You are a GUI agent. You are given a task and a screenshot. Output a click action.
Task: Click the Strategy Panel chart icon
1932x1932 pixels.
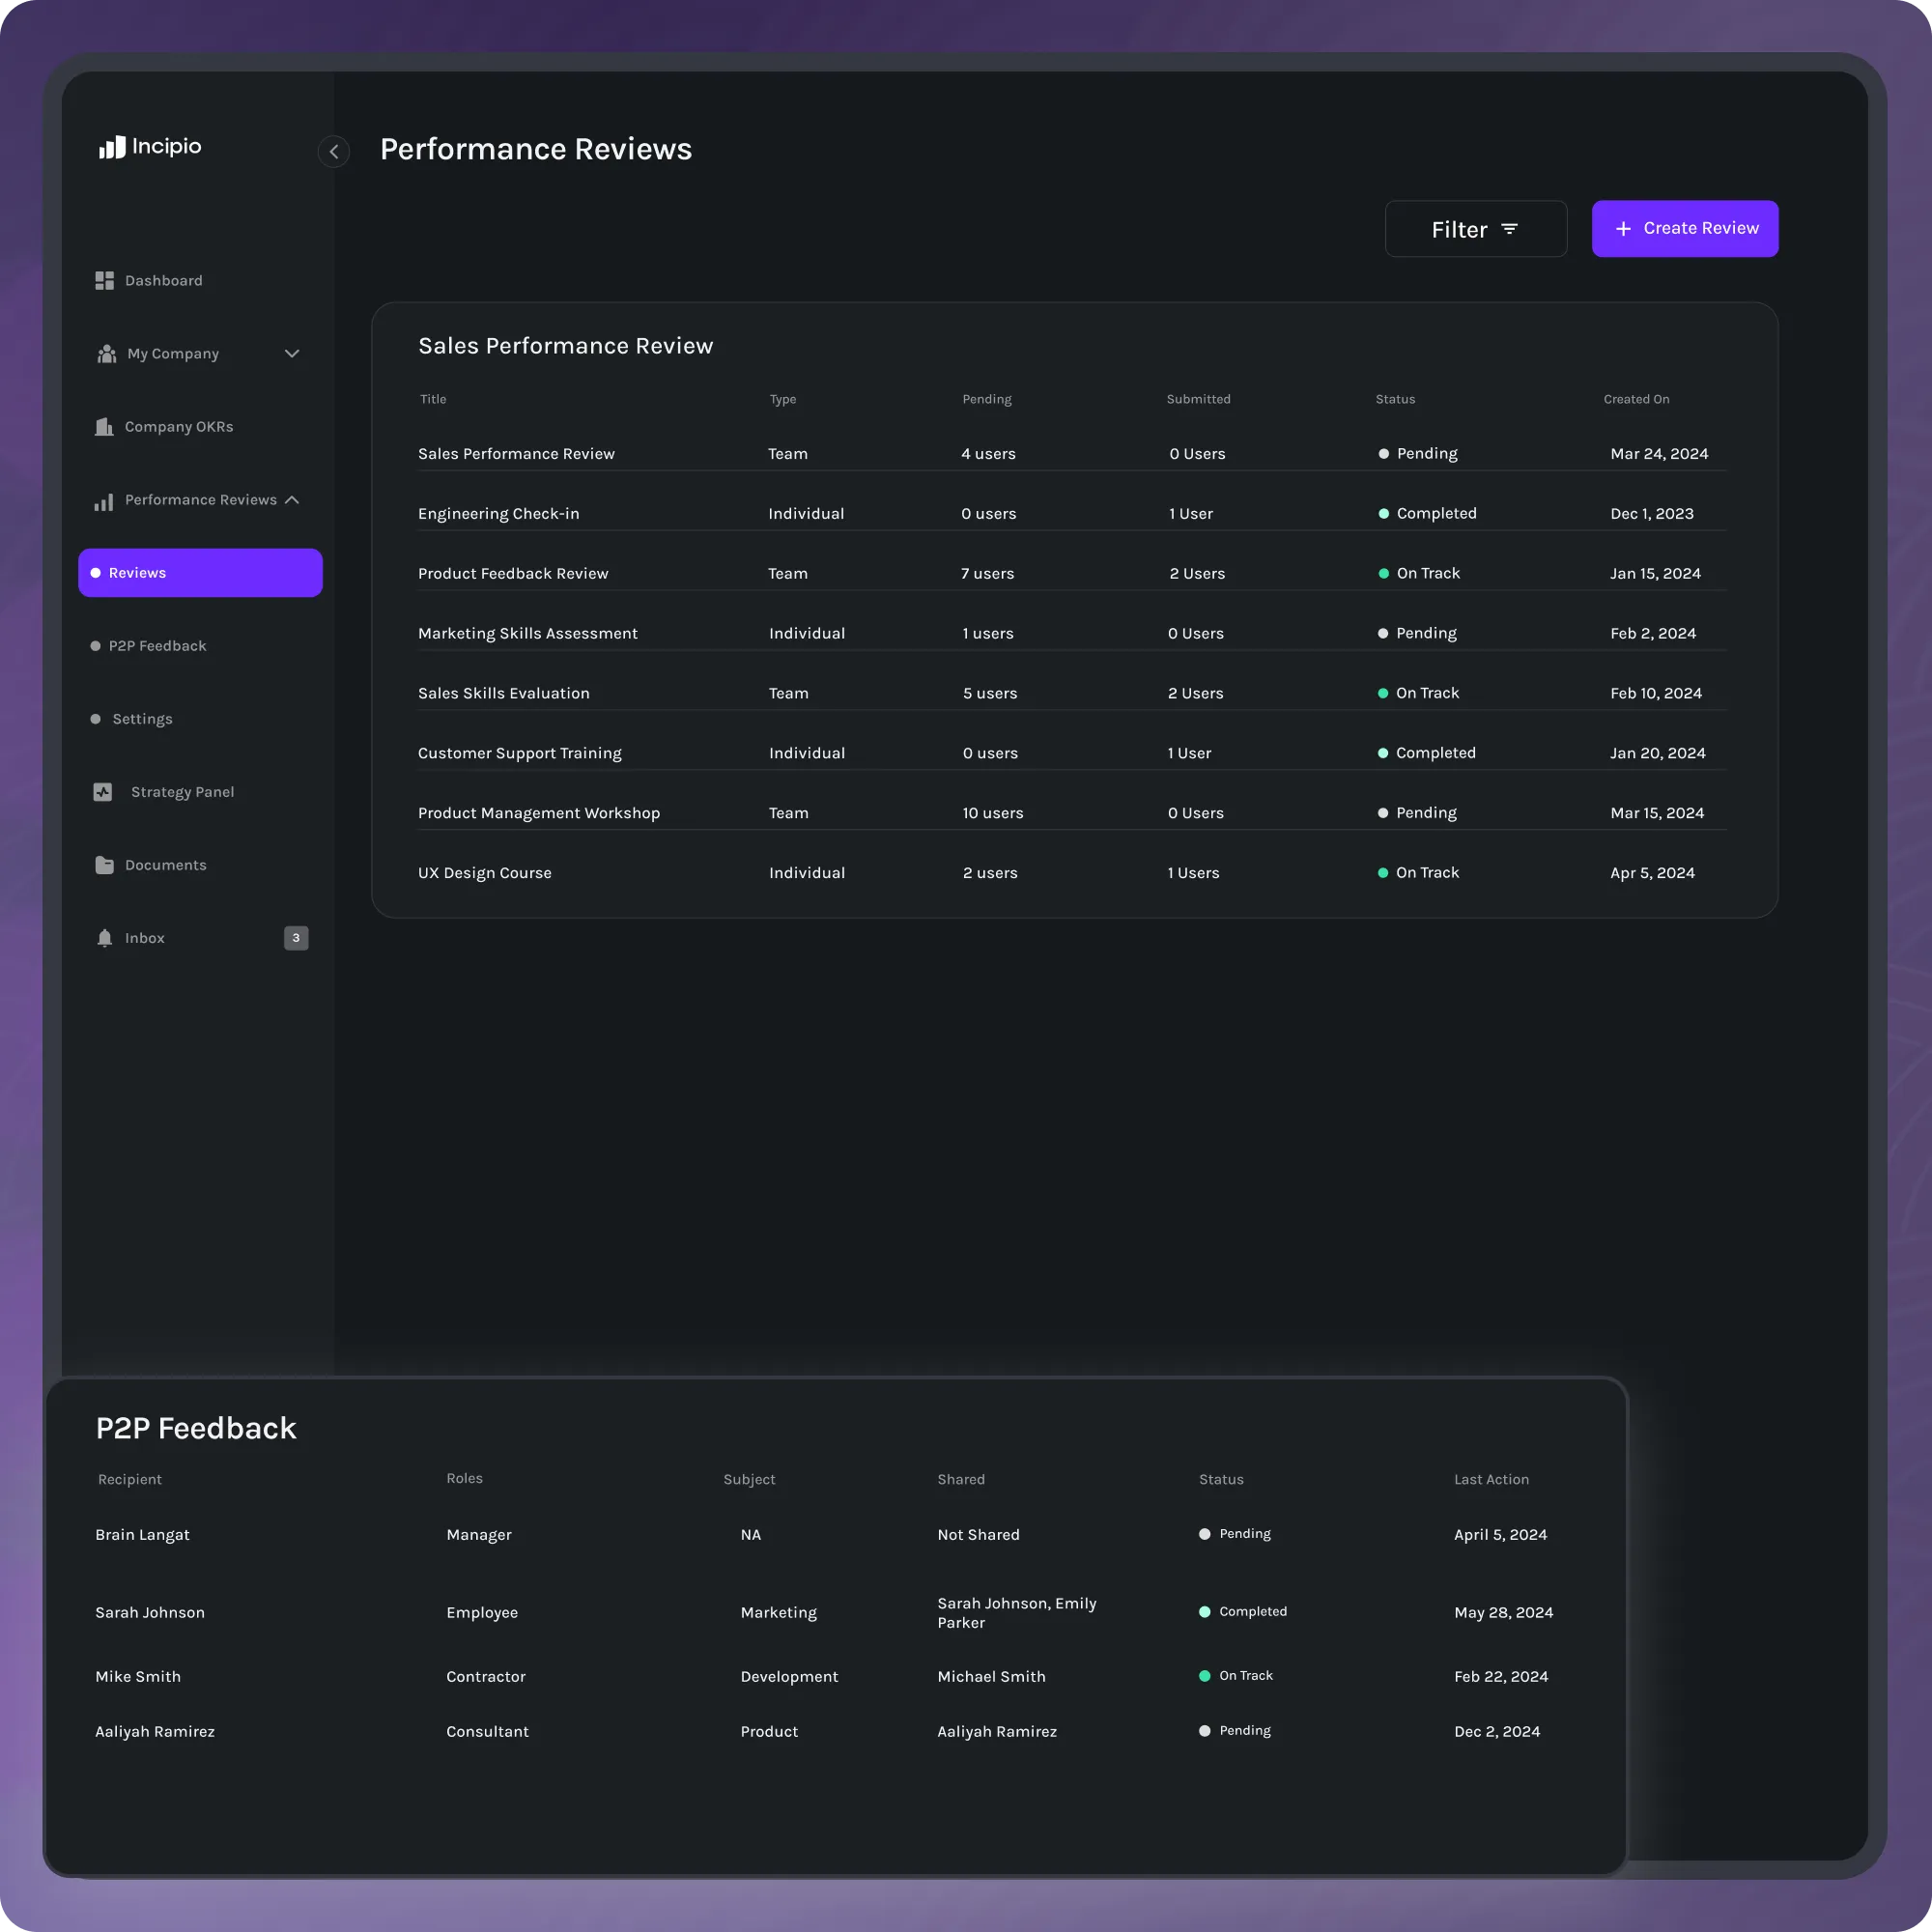(103, 792)
